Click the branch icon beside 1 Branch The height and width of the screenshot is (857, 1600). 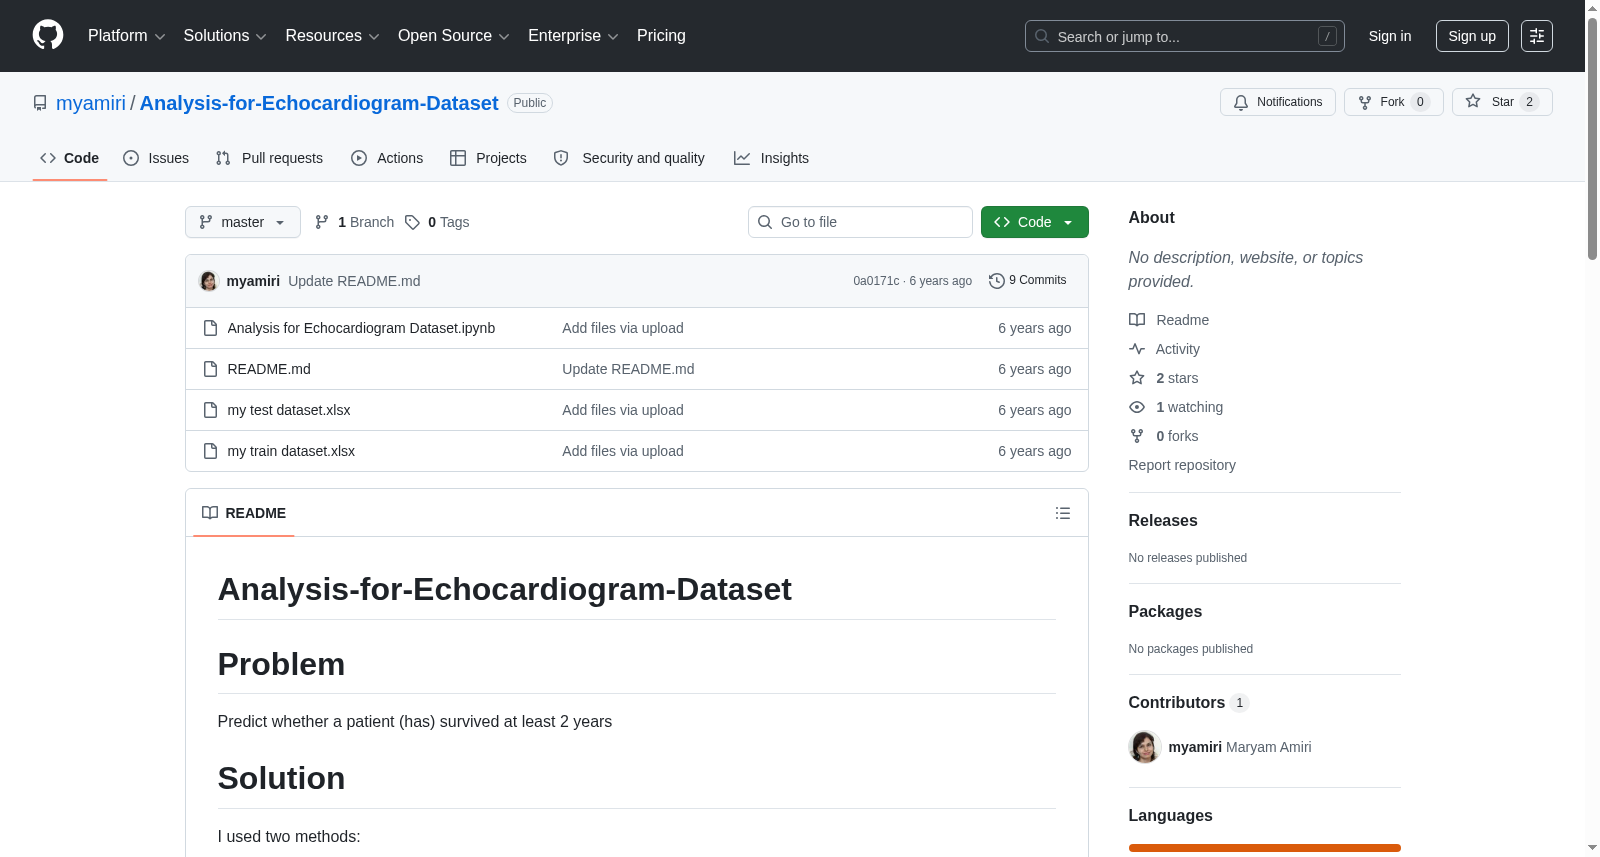pyautogui.click(x=322, y=222)
